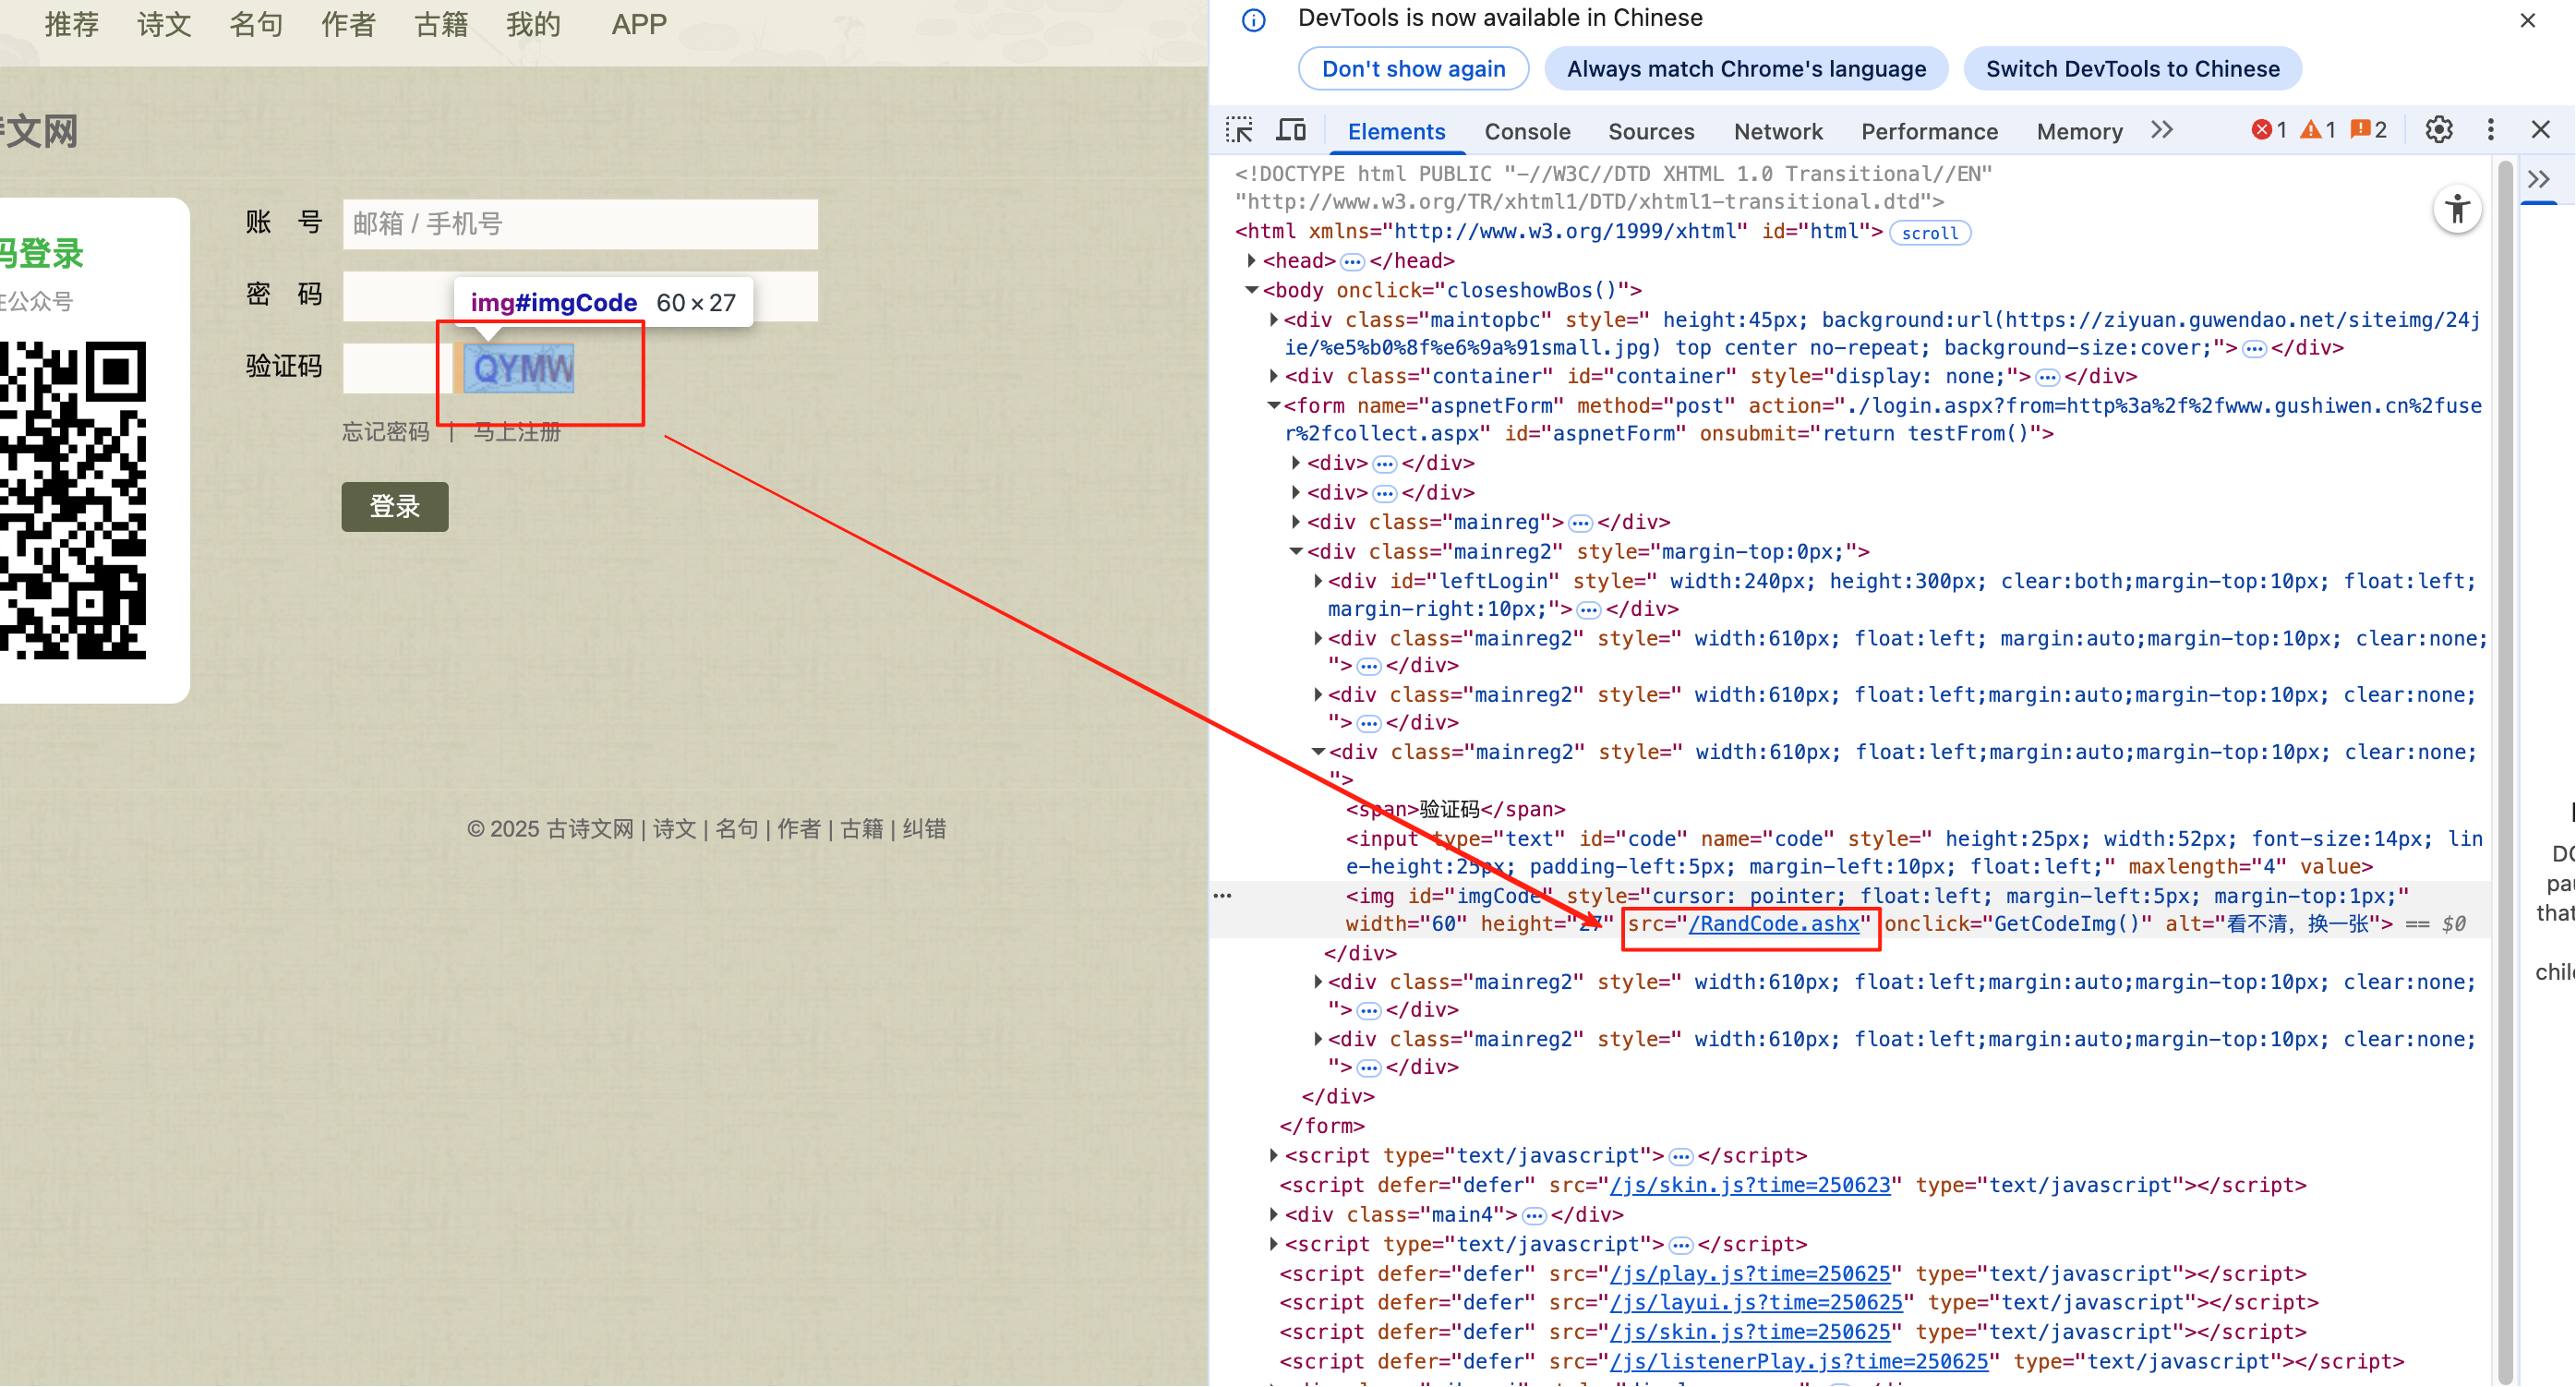Open the Performance tab
2576x1387 pixels.
pos(1929,131)
